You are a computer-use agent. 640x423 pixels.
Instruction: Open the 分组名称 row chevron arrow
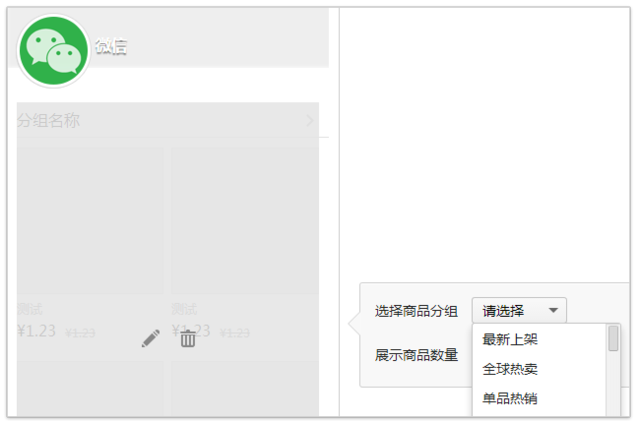(309, 120)
